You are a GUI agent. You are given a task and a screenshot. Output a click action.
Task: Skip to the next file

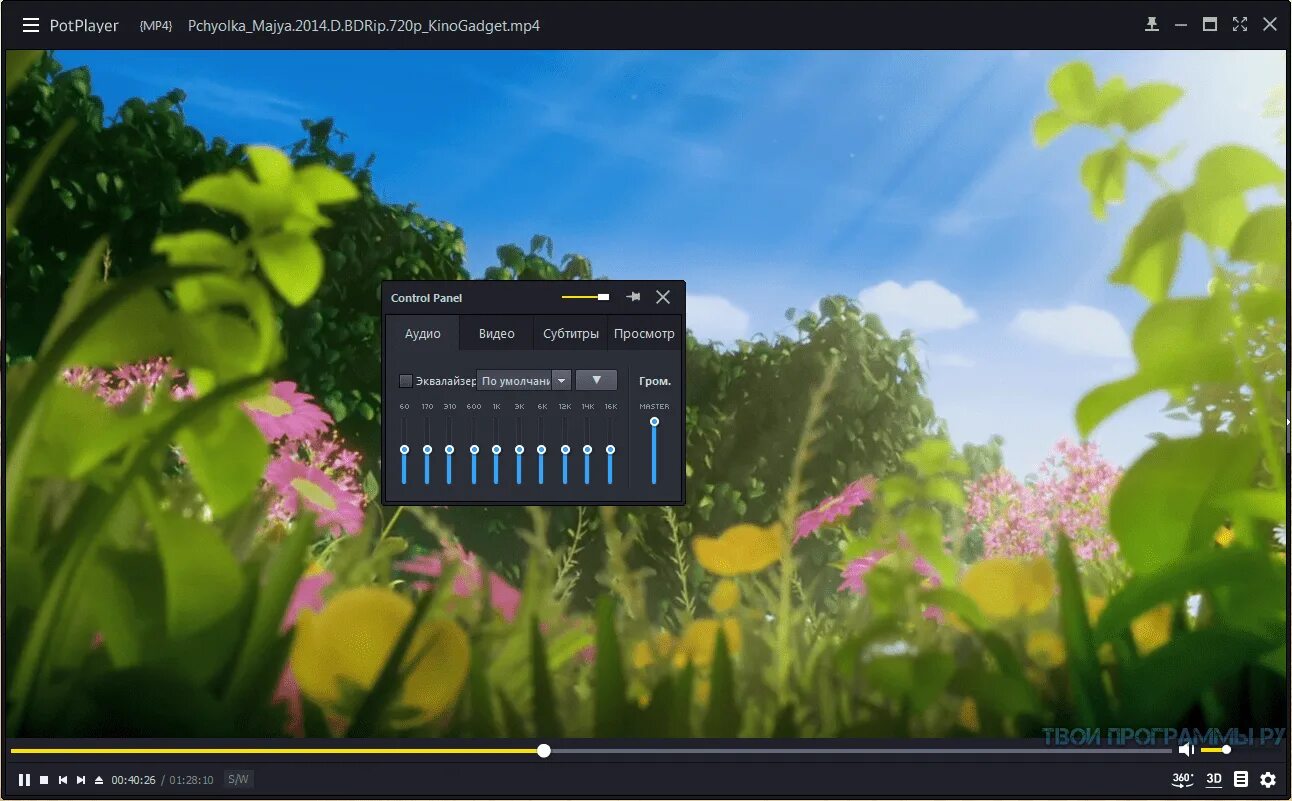tap(81, 780)
